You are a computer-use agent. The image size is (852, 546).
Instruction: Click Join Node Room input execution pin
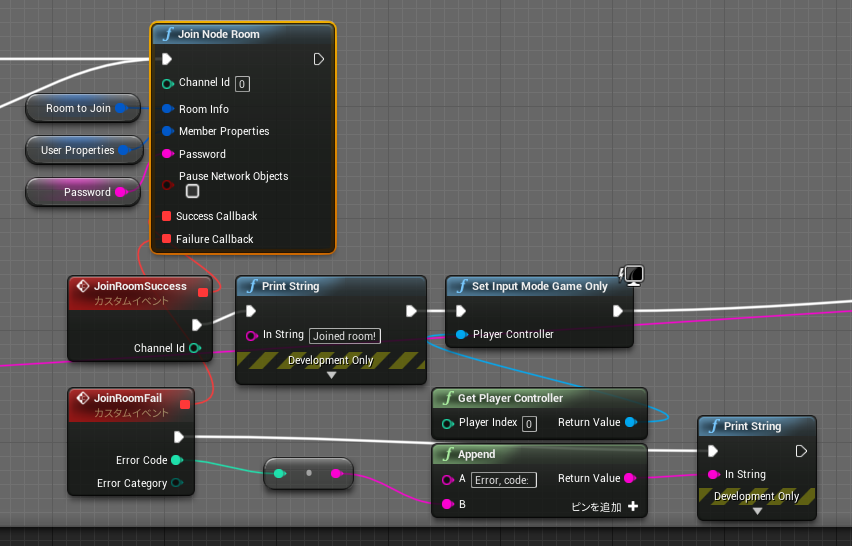tap(167, 59)
